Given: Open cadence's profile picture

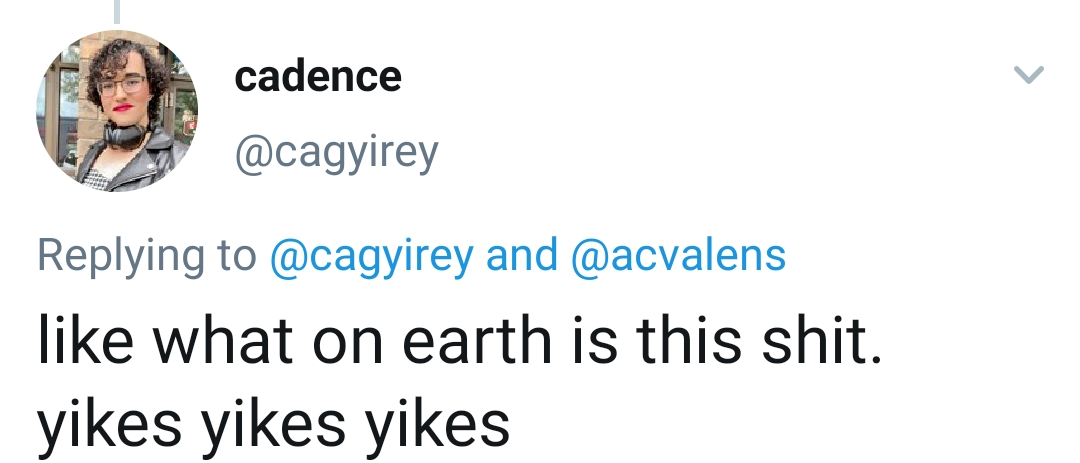Looking at the screenshot, I should 117,111.
